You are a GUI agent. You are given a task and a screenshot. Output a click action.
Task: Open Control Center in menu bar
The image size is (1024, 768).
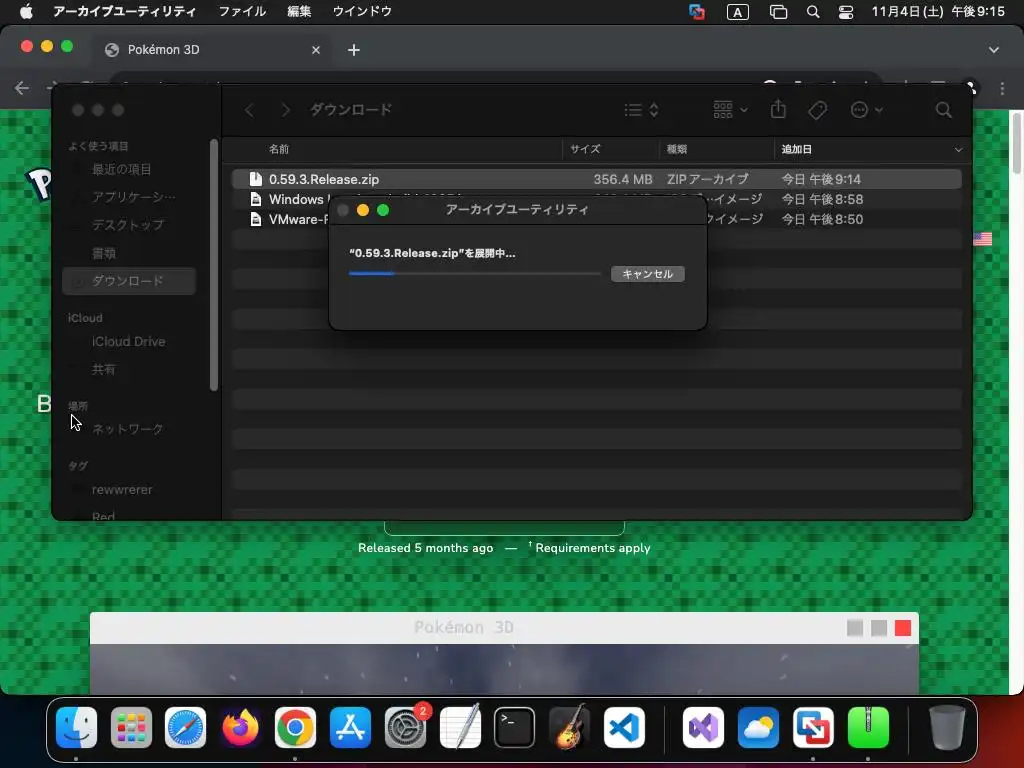pyautogui.click(x=846, y=12)
